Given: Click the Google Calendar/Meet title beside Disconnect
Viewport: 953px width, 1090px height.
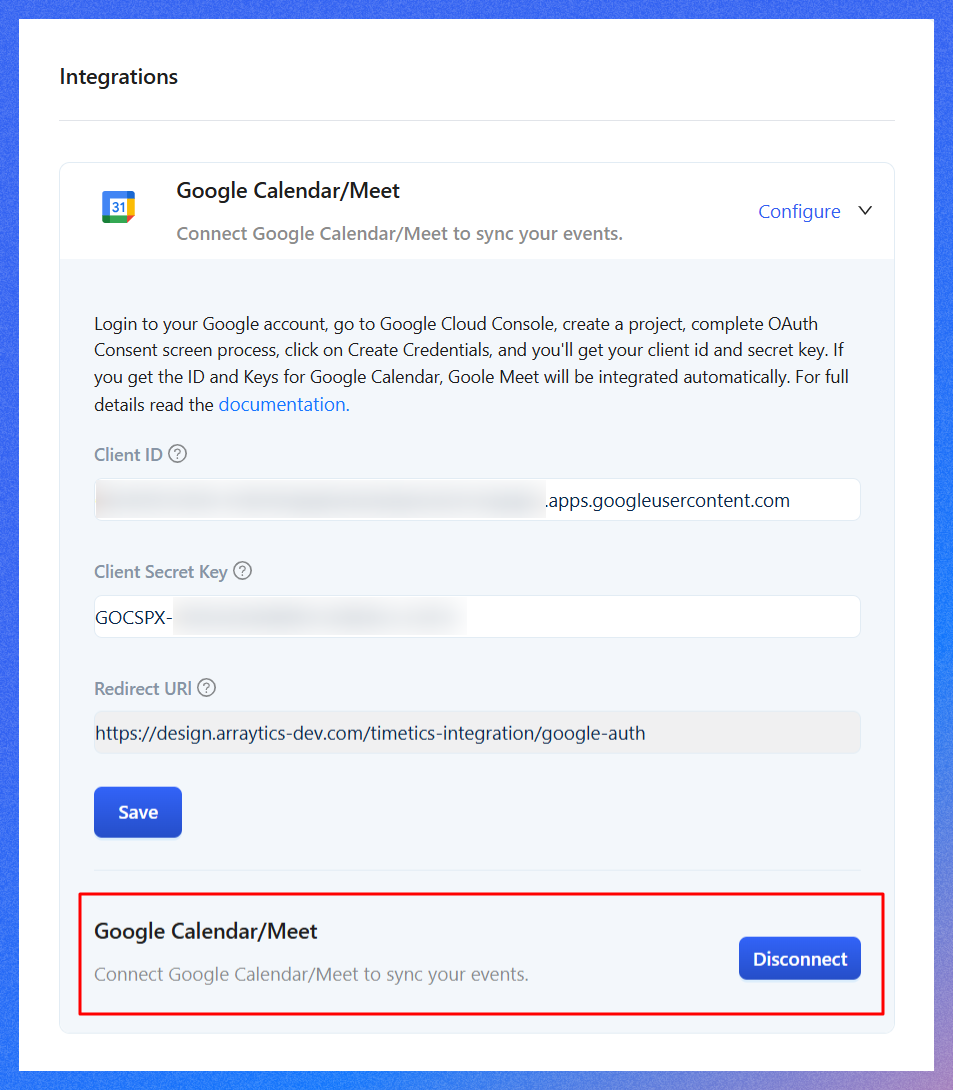Looking at the screenshot, I should click(x=206, y=931).
